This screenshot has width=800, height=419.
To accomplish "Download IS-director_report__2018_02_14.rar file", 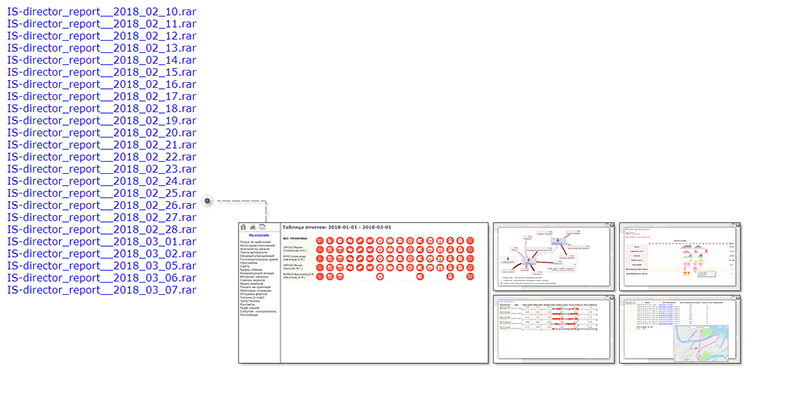I will pos(101,60).
